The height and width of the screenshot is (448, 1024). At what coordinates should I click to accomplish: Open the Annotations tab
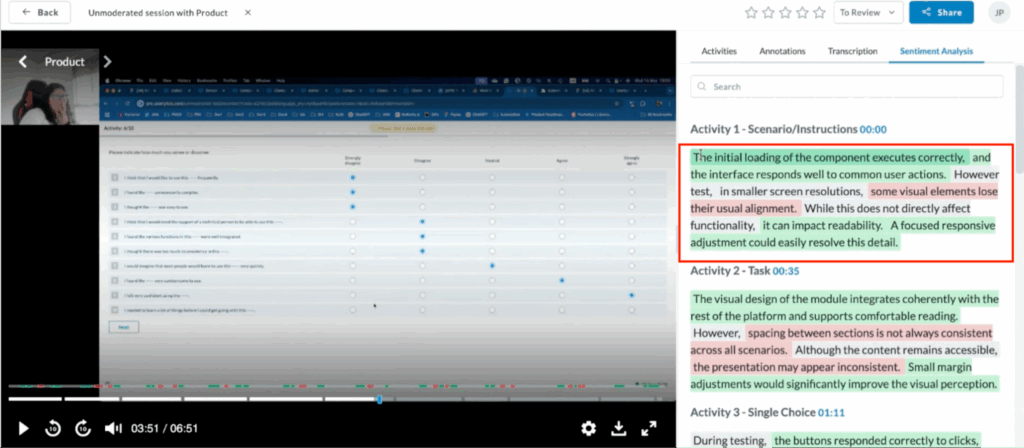783,50
